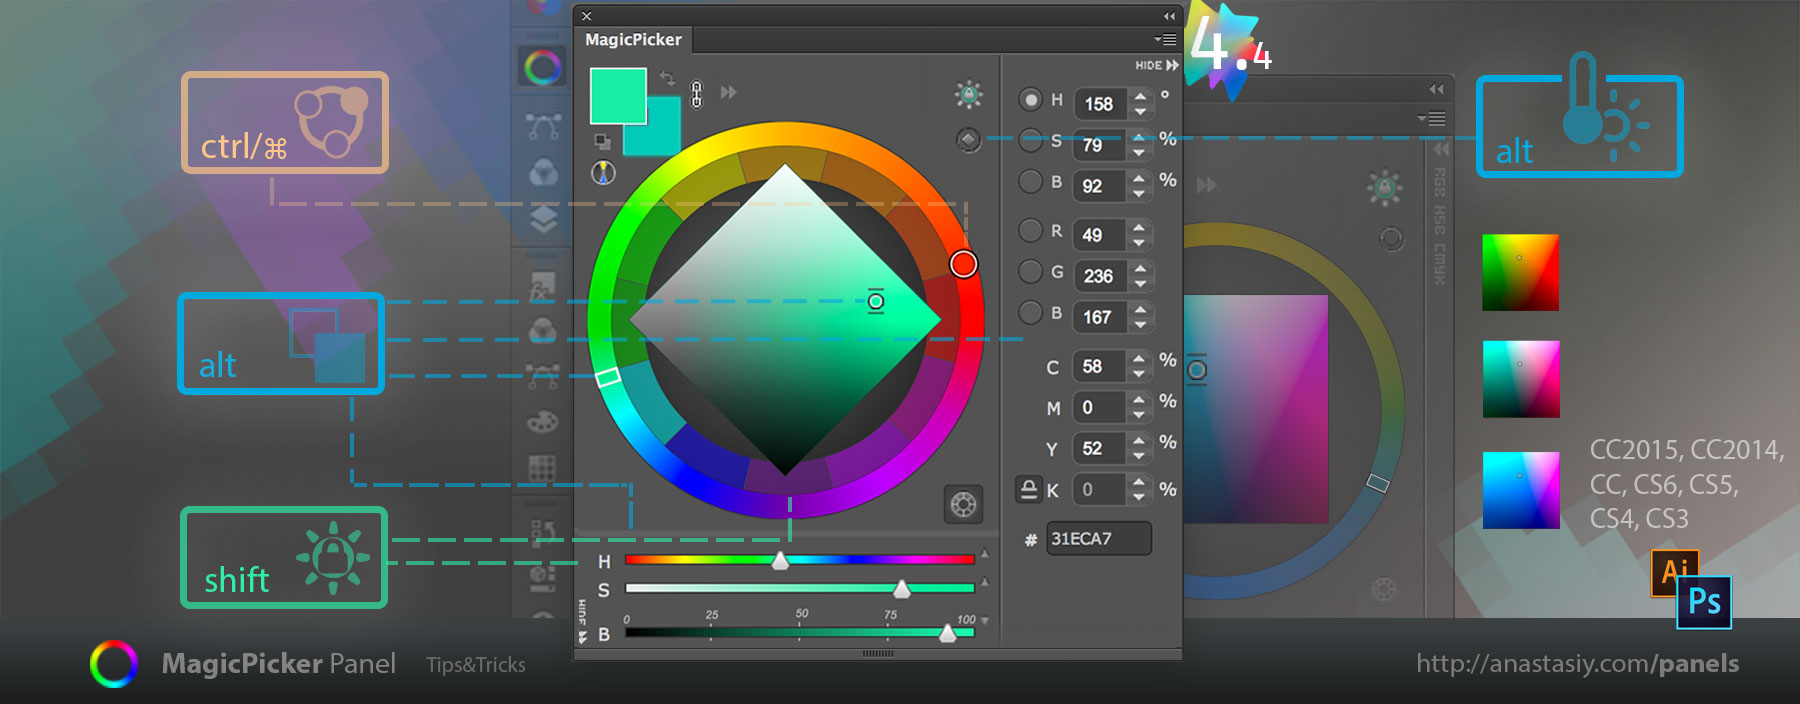Click the red-green gradient square thumbnail
The image size is (1800, 704).
tap(1520, 272)
